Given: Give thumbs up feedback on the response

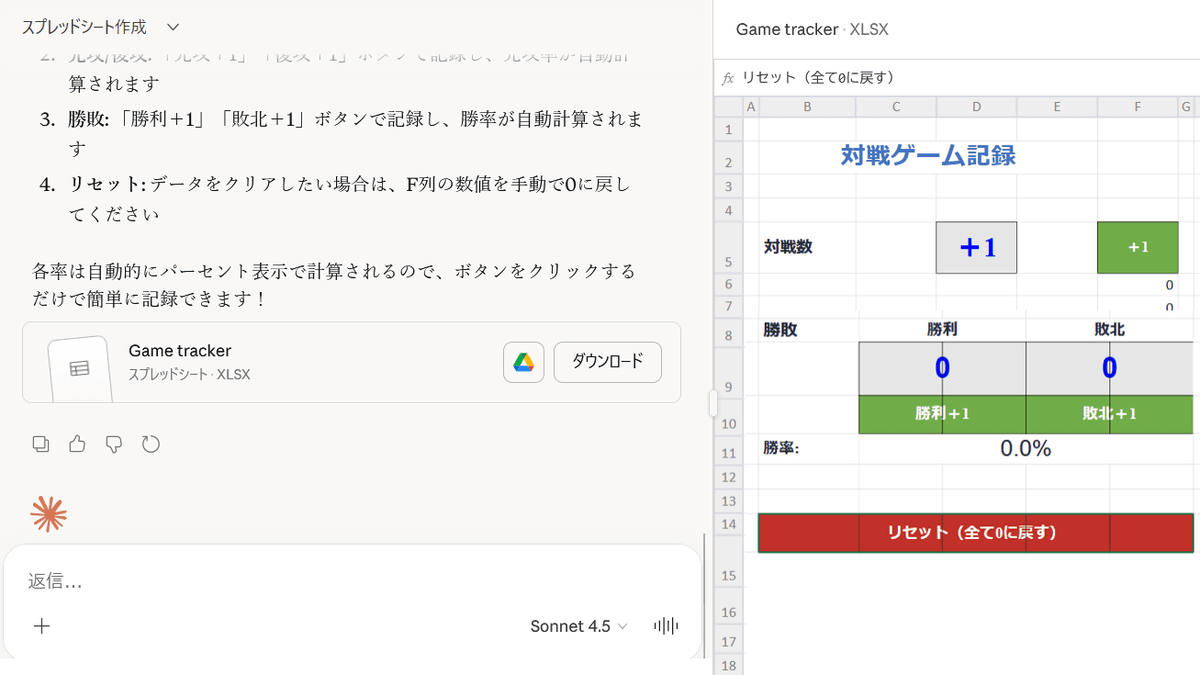Looking at the screenshot, I should tap(77, 443).
